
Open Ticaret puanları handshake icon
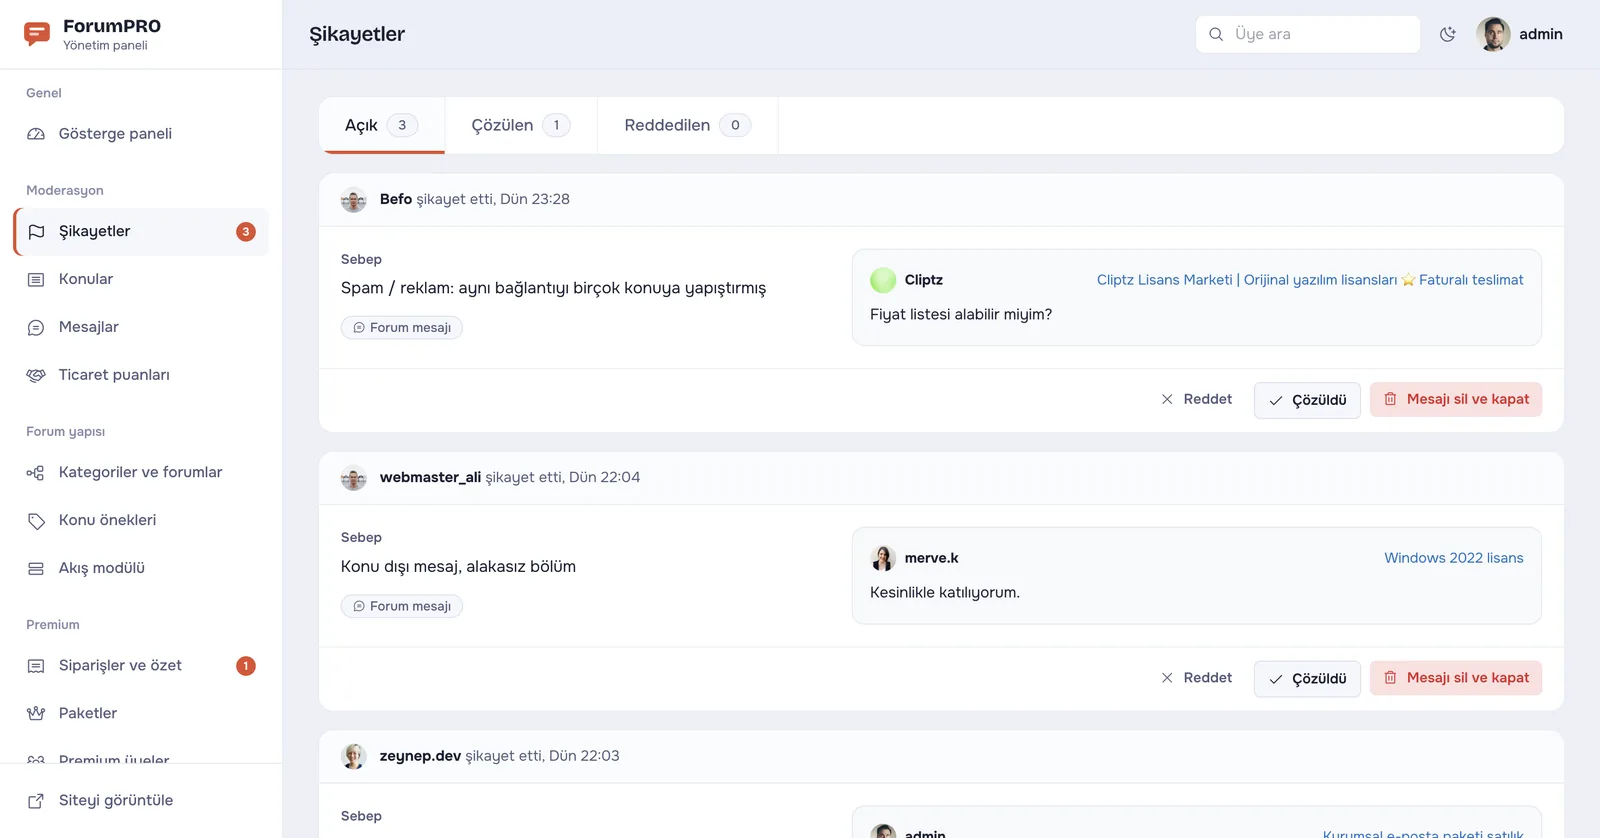point(36,376)
